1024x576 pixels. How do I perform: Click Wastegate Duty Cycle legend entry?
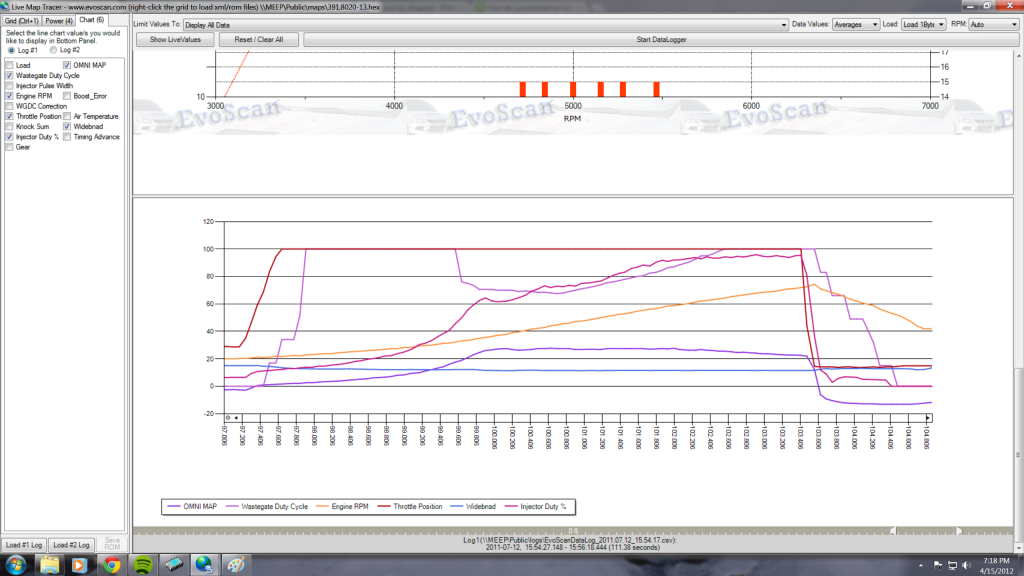pos(267,507)
